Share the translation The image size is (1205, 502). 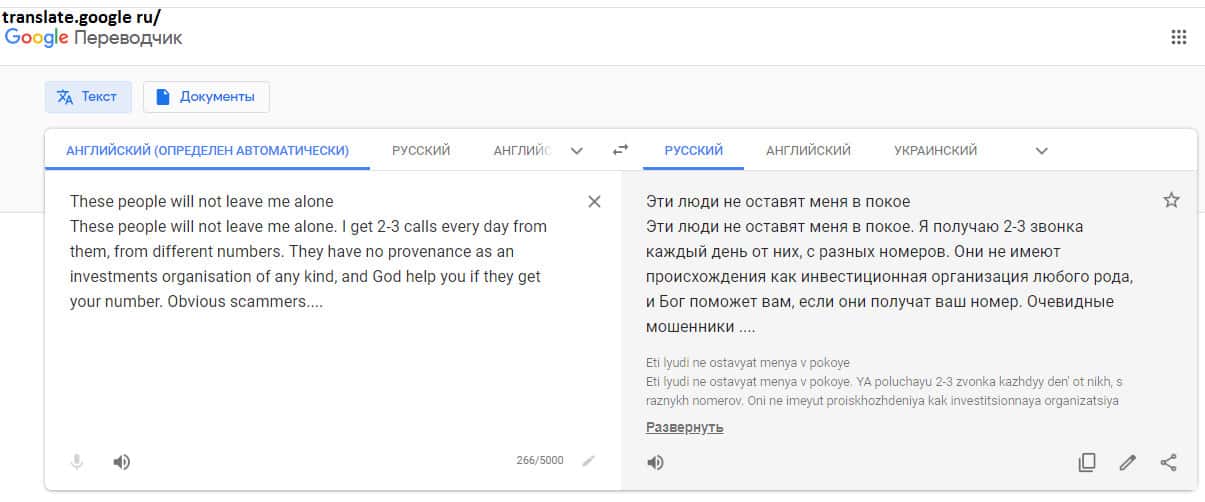click(1168, 462)
